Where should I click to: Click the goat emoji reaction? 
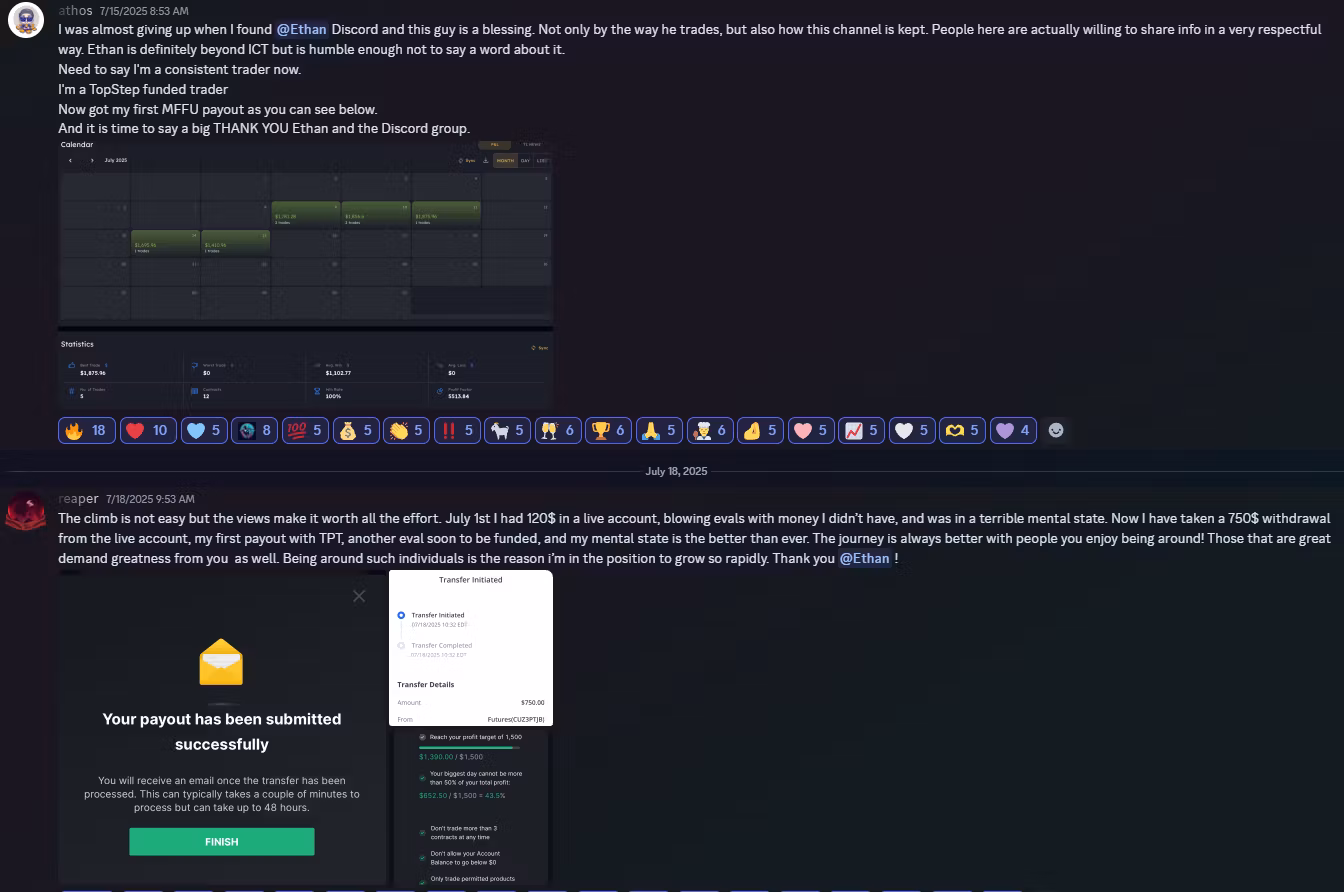(x=507, y=430)
